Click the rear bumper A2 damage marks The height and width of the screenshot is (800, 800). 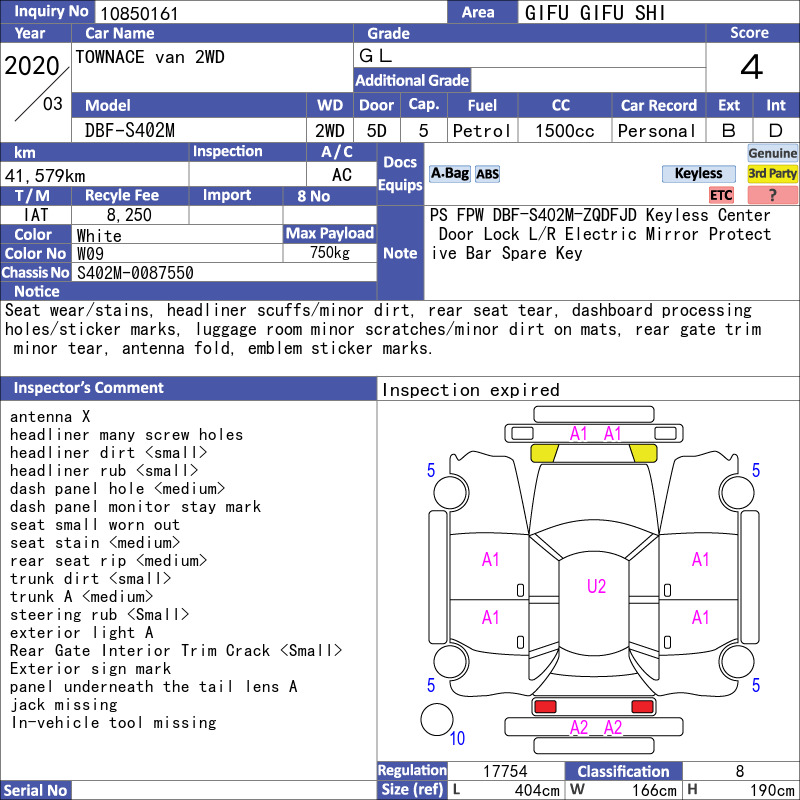595,727
